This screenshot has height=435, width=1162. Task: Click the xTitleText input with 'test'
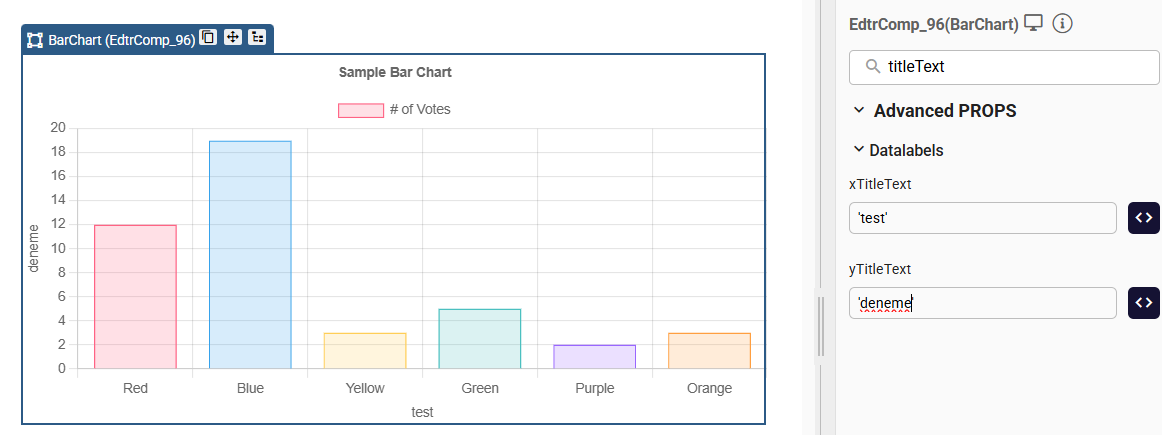tap(982, 218)
